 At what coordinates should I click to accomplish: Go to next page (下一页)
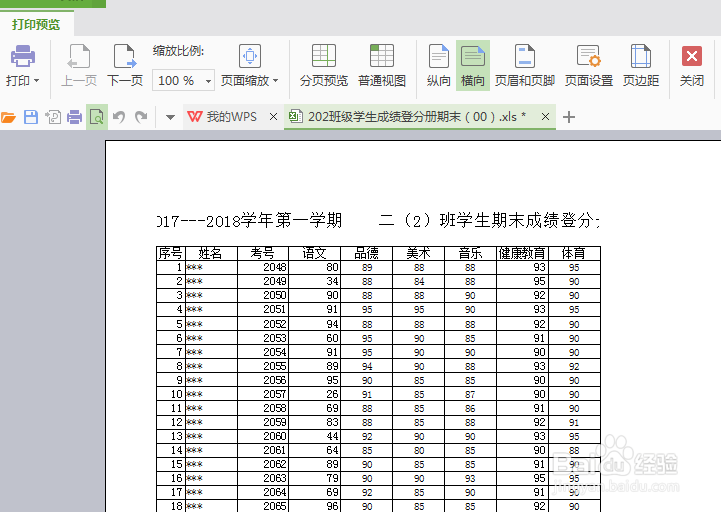coord(125,66)
